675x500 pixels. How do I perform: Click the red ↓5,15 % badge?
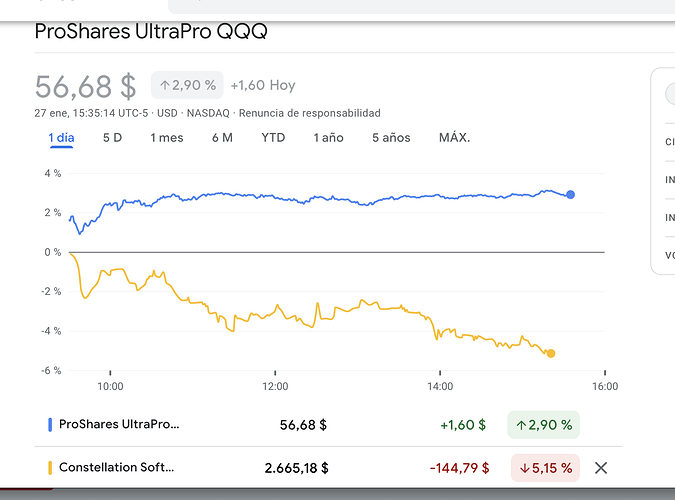click(x=545, y=468)
